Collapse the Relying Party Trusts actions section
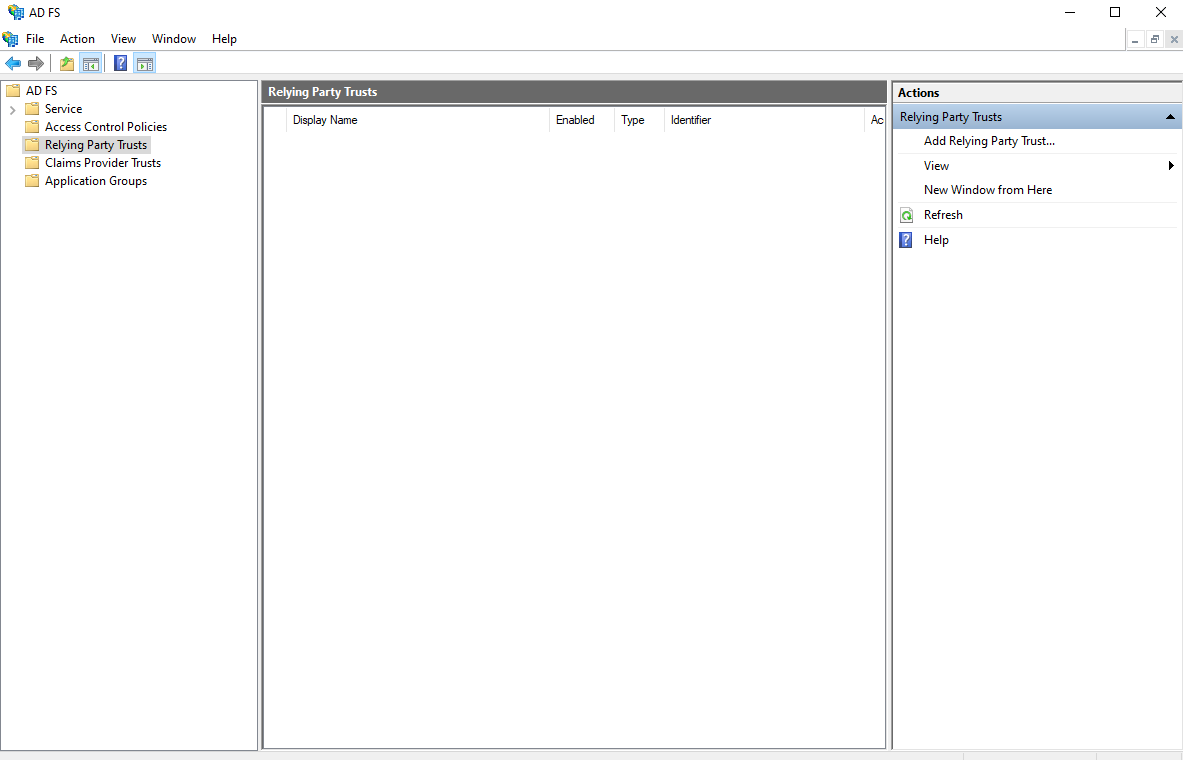1183x760 pixels. coord(1170,117)
